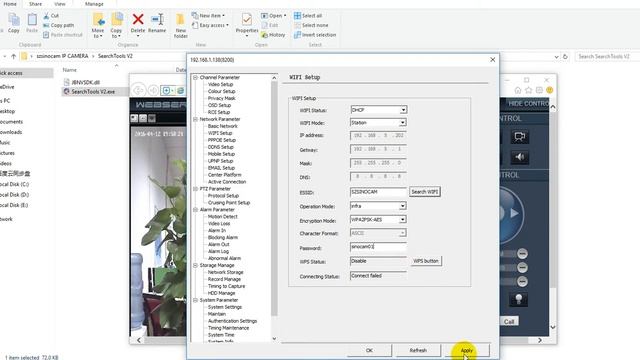Click the first minus button in the PTZ panel

click(x=522, y=253)
